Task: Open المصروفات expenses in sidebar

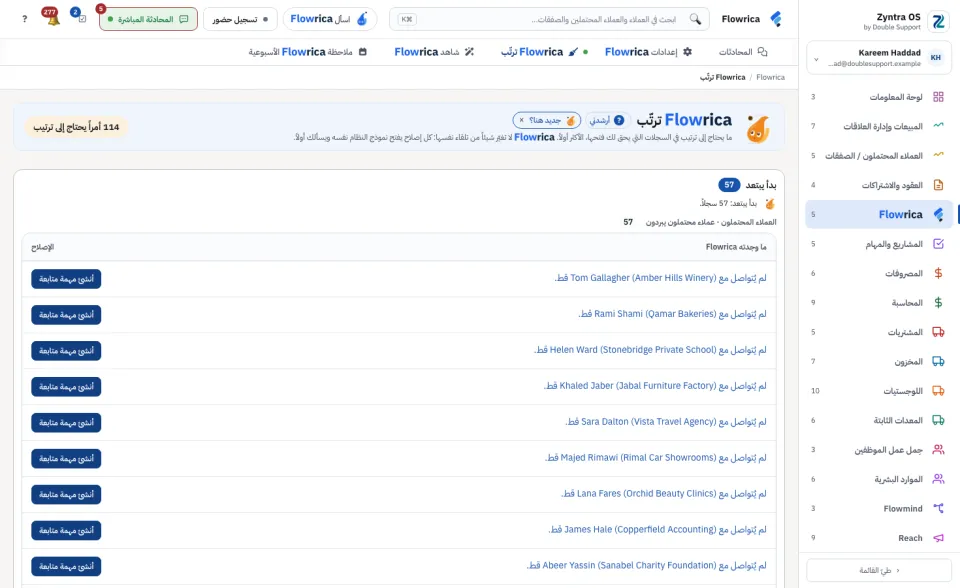Action: [x=879, y=273]
